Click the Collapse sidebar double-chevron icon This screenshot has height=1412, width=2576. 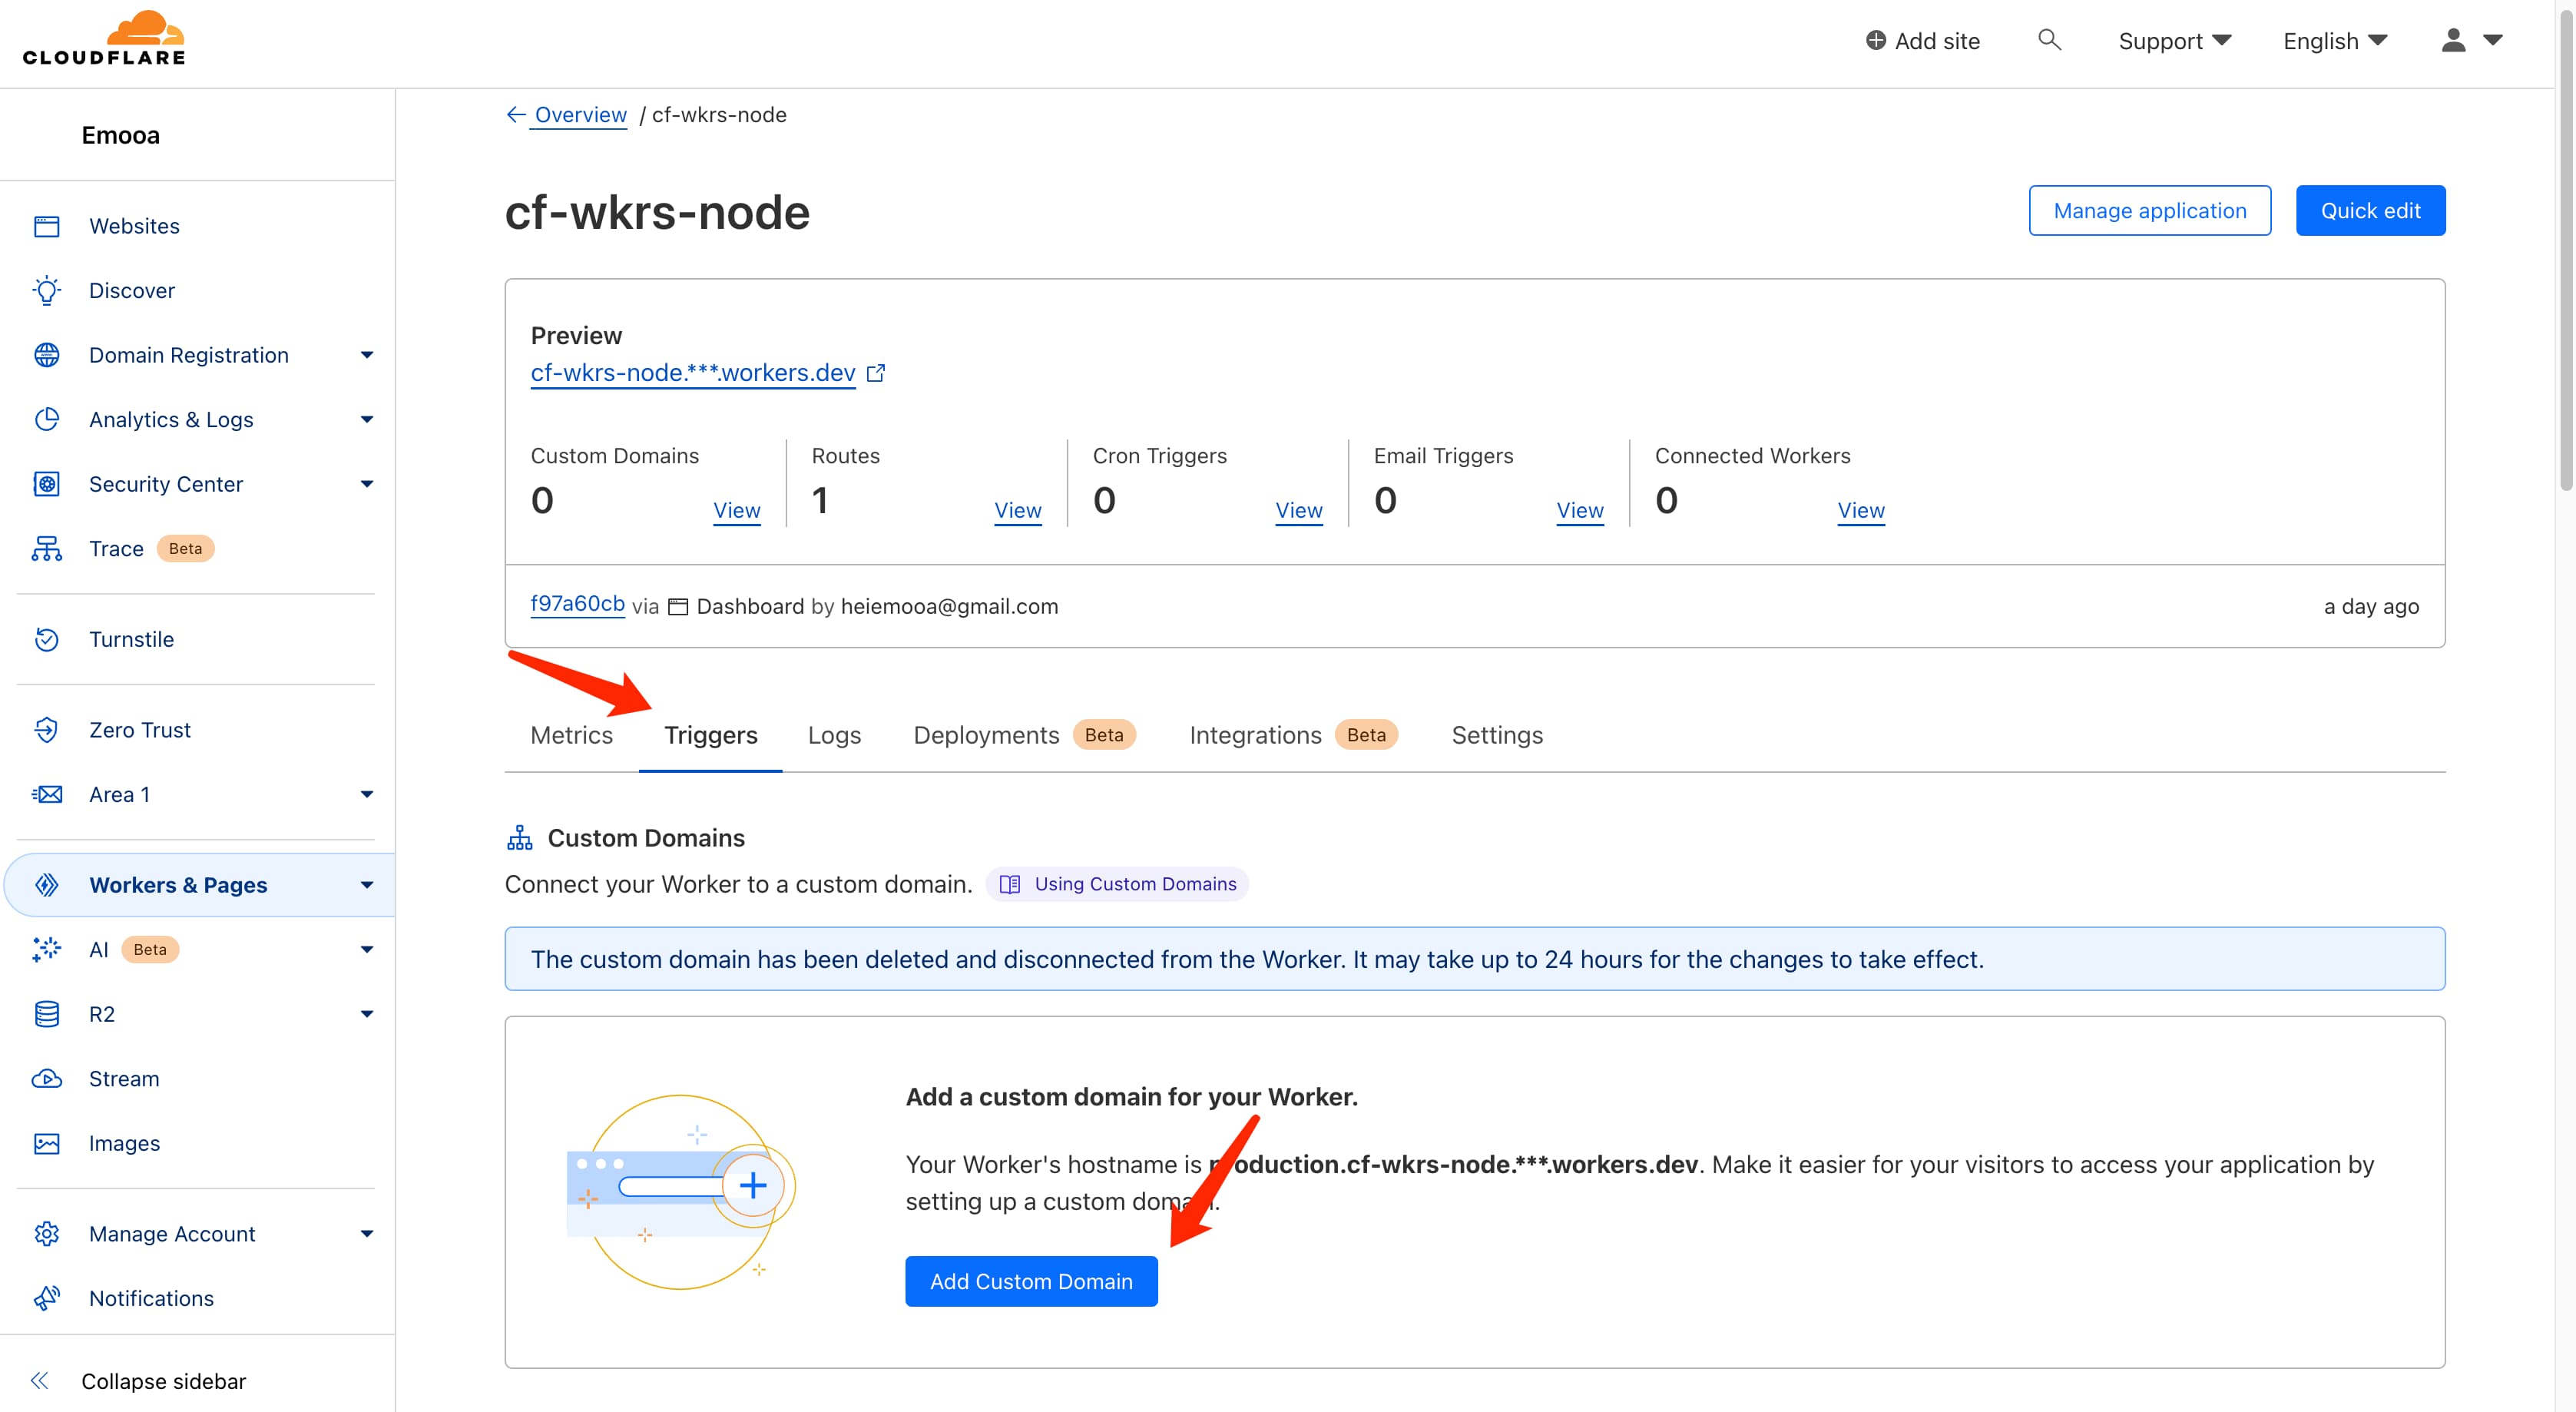pyautogui.click(x=39, y=1381)
